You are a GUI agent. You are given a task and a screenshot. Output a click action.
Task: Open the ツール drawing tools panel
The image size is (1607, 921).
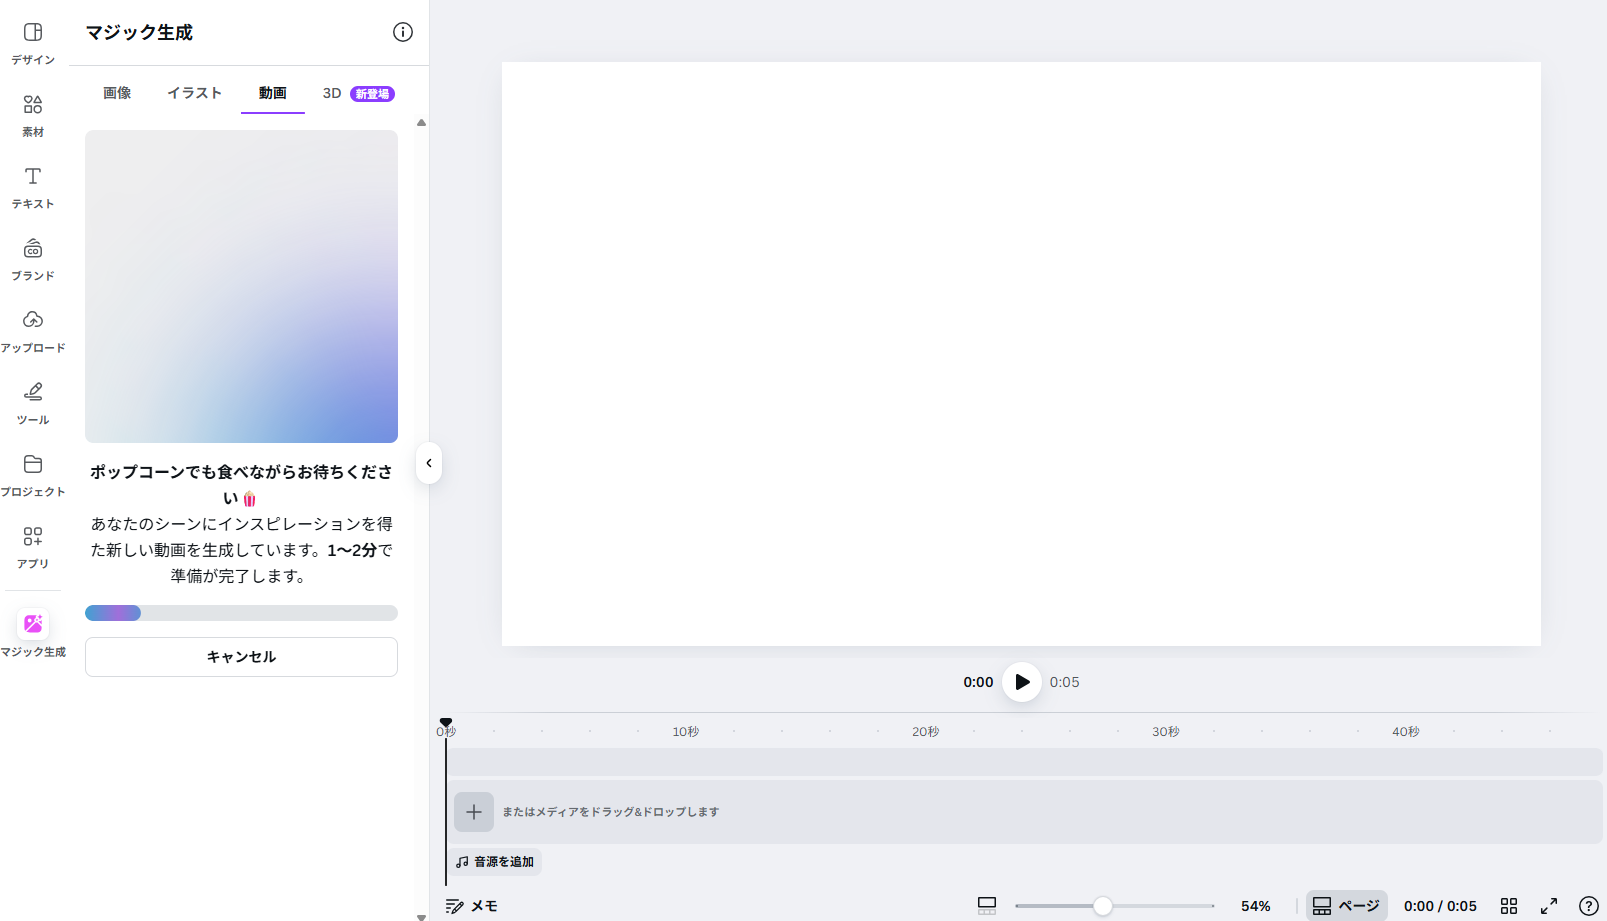pyautogui.click(x=33, y=403)
